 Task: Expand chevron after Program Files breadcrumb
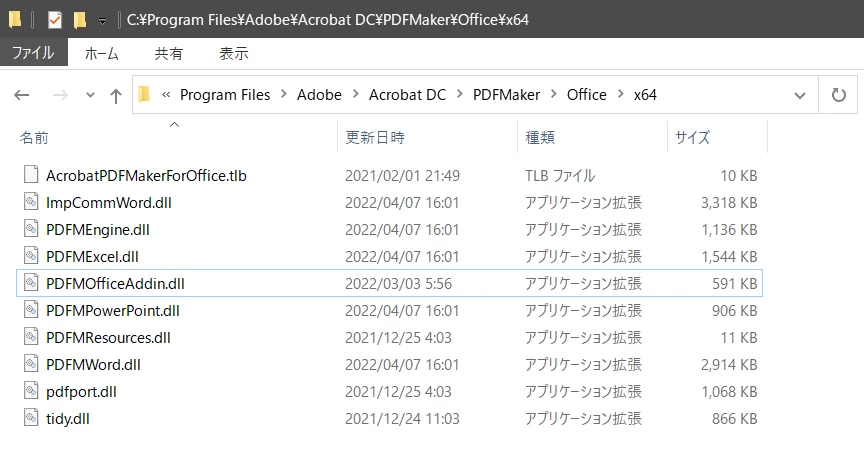[284, 94]
